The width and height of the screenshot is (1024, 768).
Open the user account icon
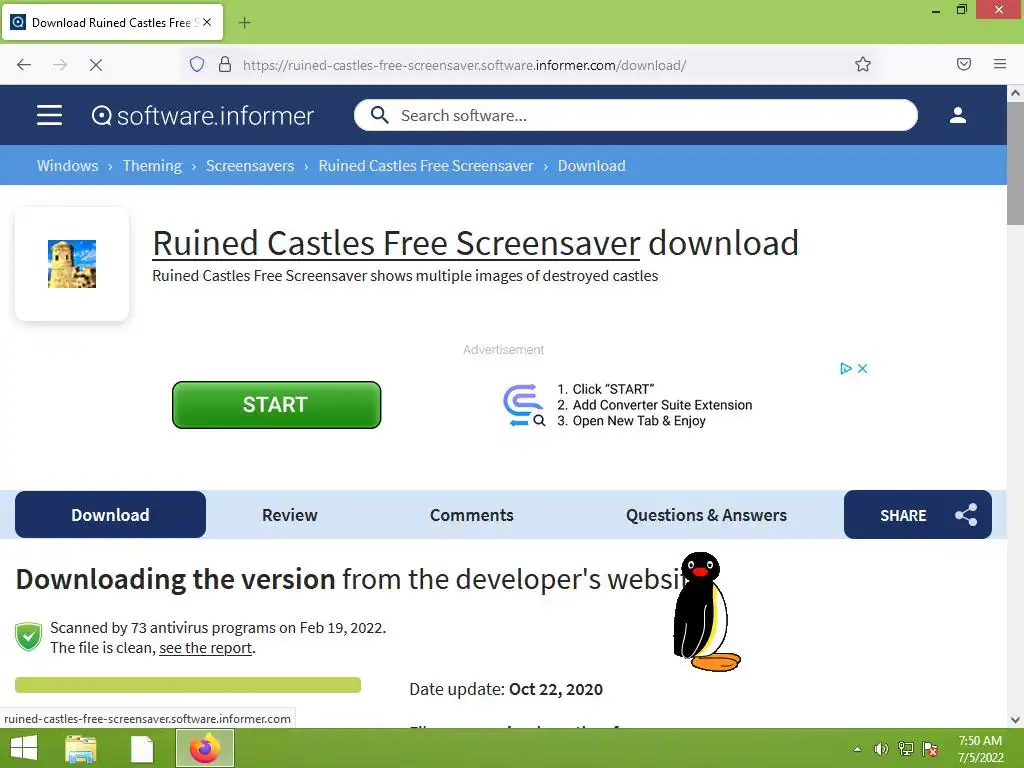click(957, 116)
